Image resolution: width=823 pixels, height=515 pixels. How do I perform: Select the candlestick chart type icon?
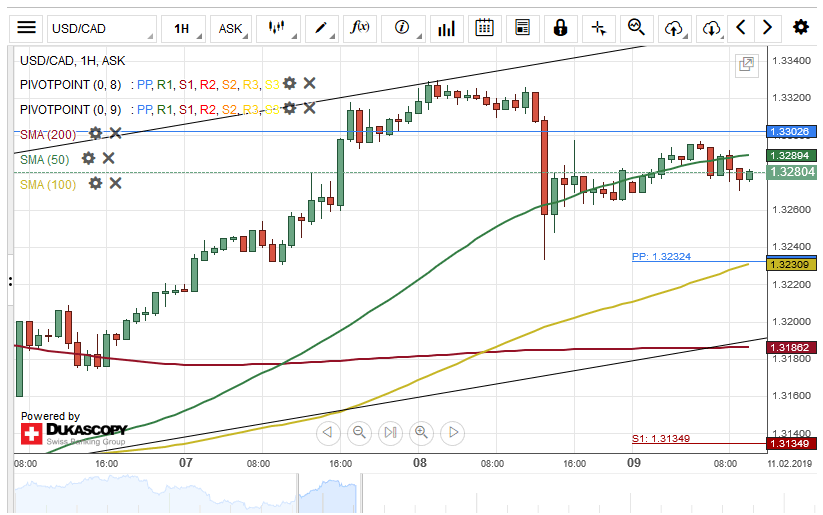pos(277,28)
